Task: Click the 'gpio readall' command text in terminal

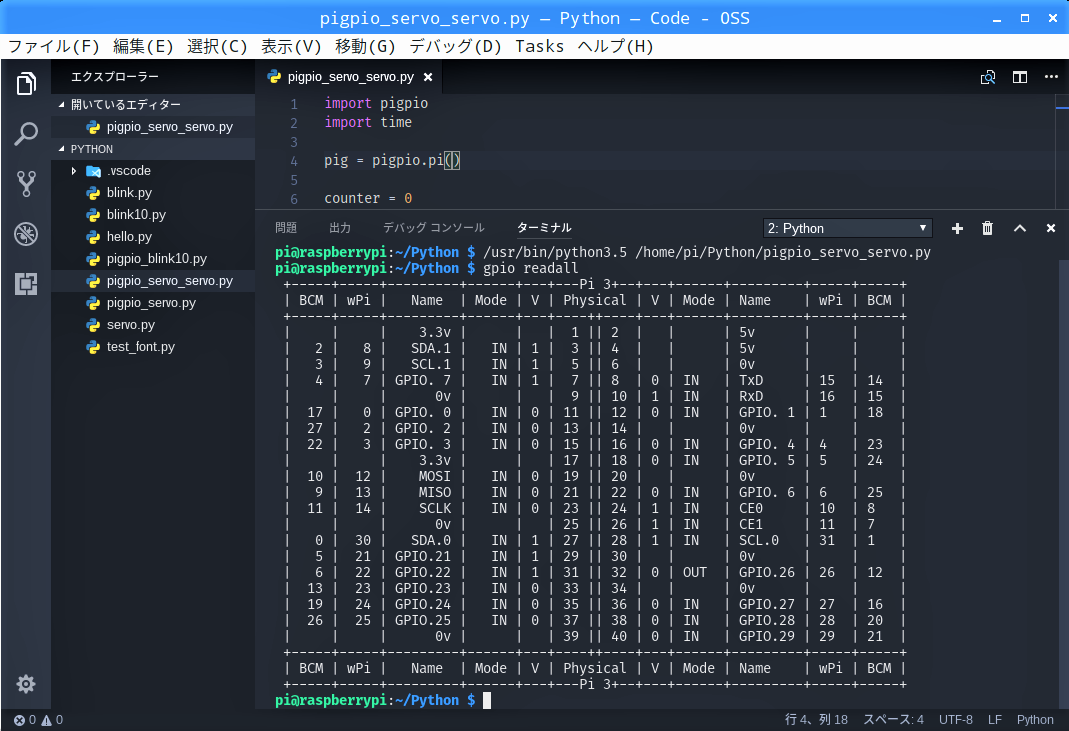Action: pos(530,268)
